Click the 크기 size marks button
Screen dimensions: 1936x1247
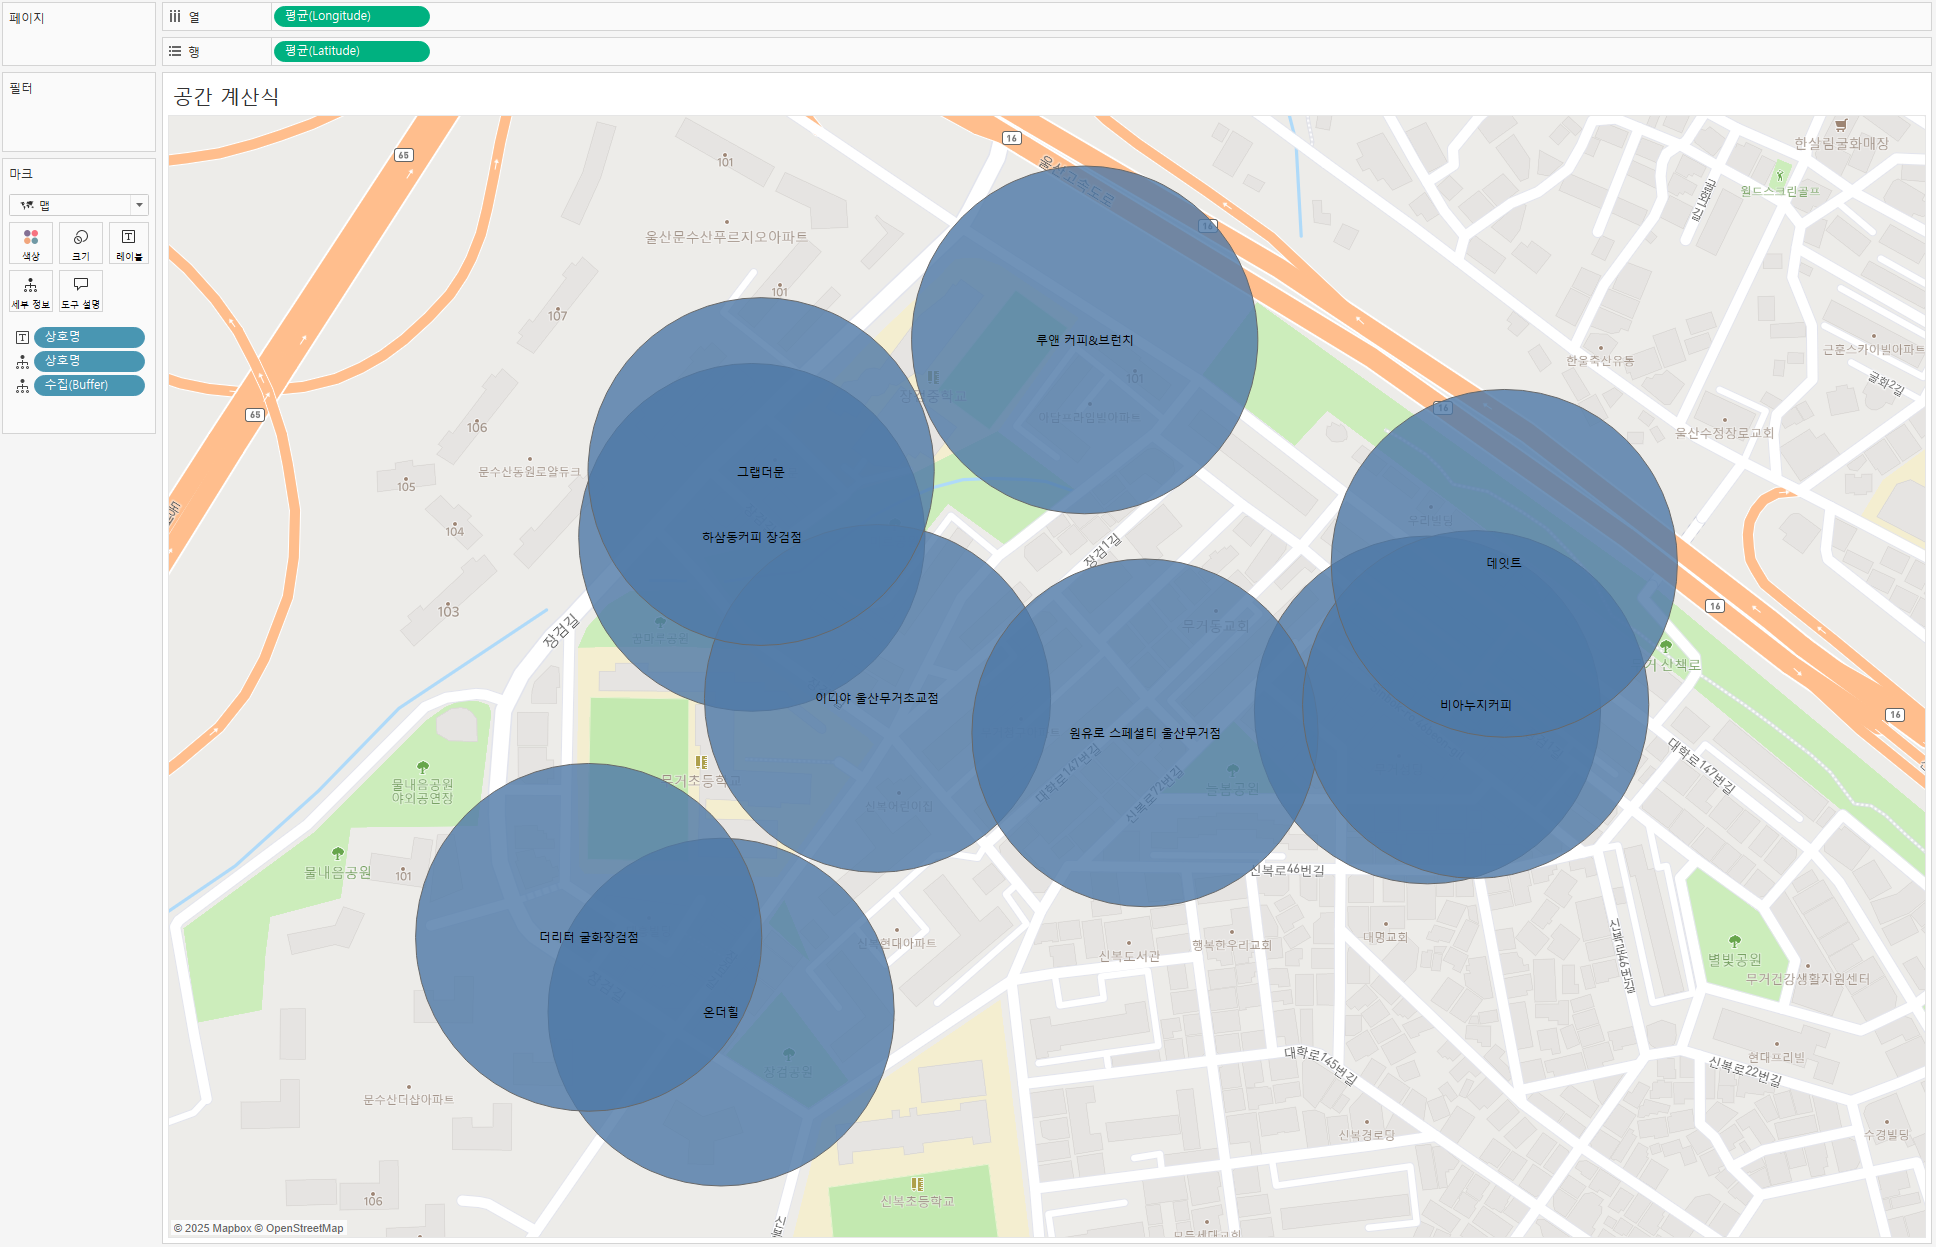(x=81, y=243)
